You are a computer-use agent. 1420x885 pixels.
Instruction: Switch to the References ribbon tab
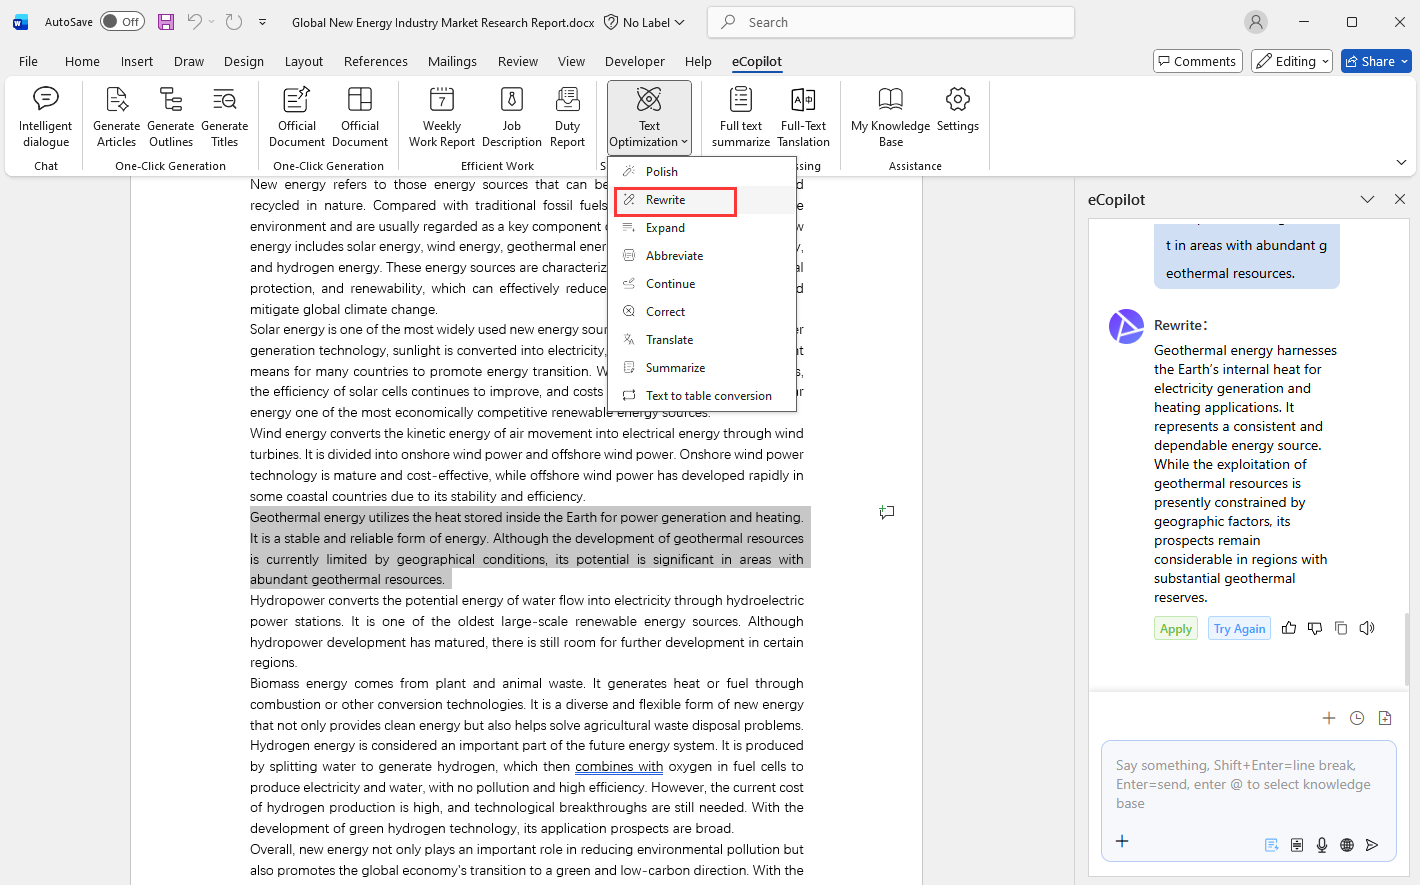pyautogui.click(x=375, y=61)
